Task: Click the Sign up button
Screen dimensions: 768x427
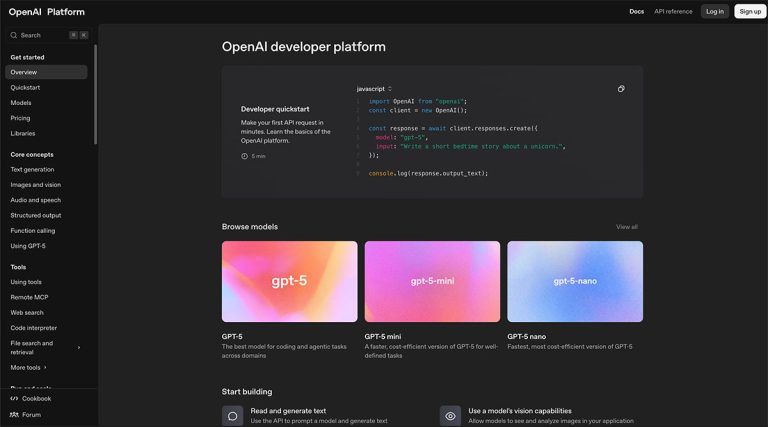Action: tap(750, 11)
